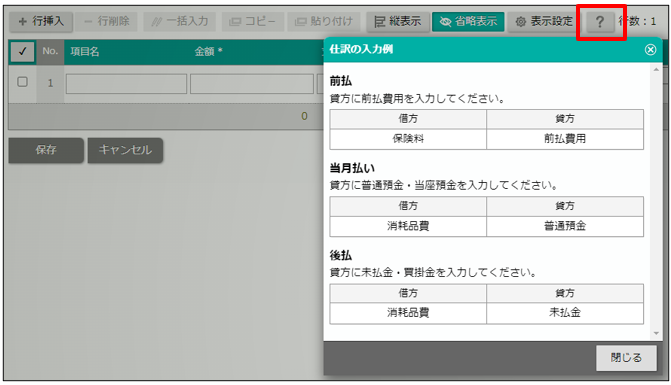671x385 pixels.
Task: Click the 保険料 table cell
Action: point(408,139)
